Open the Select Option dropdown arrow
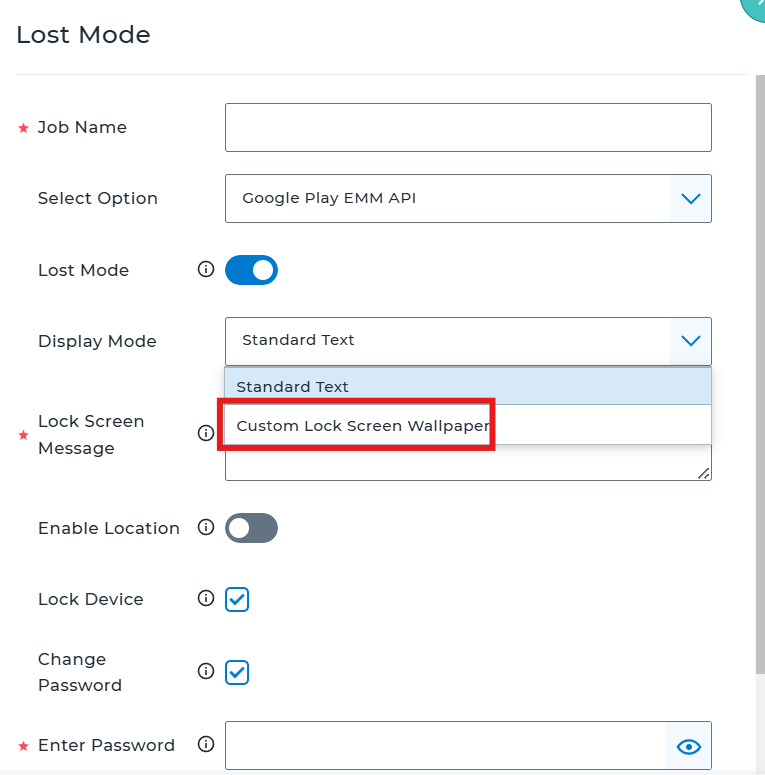This screenshot has width=765, height=775. tap(690, 199)
